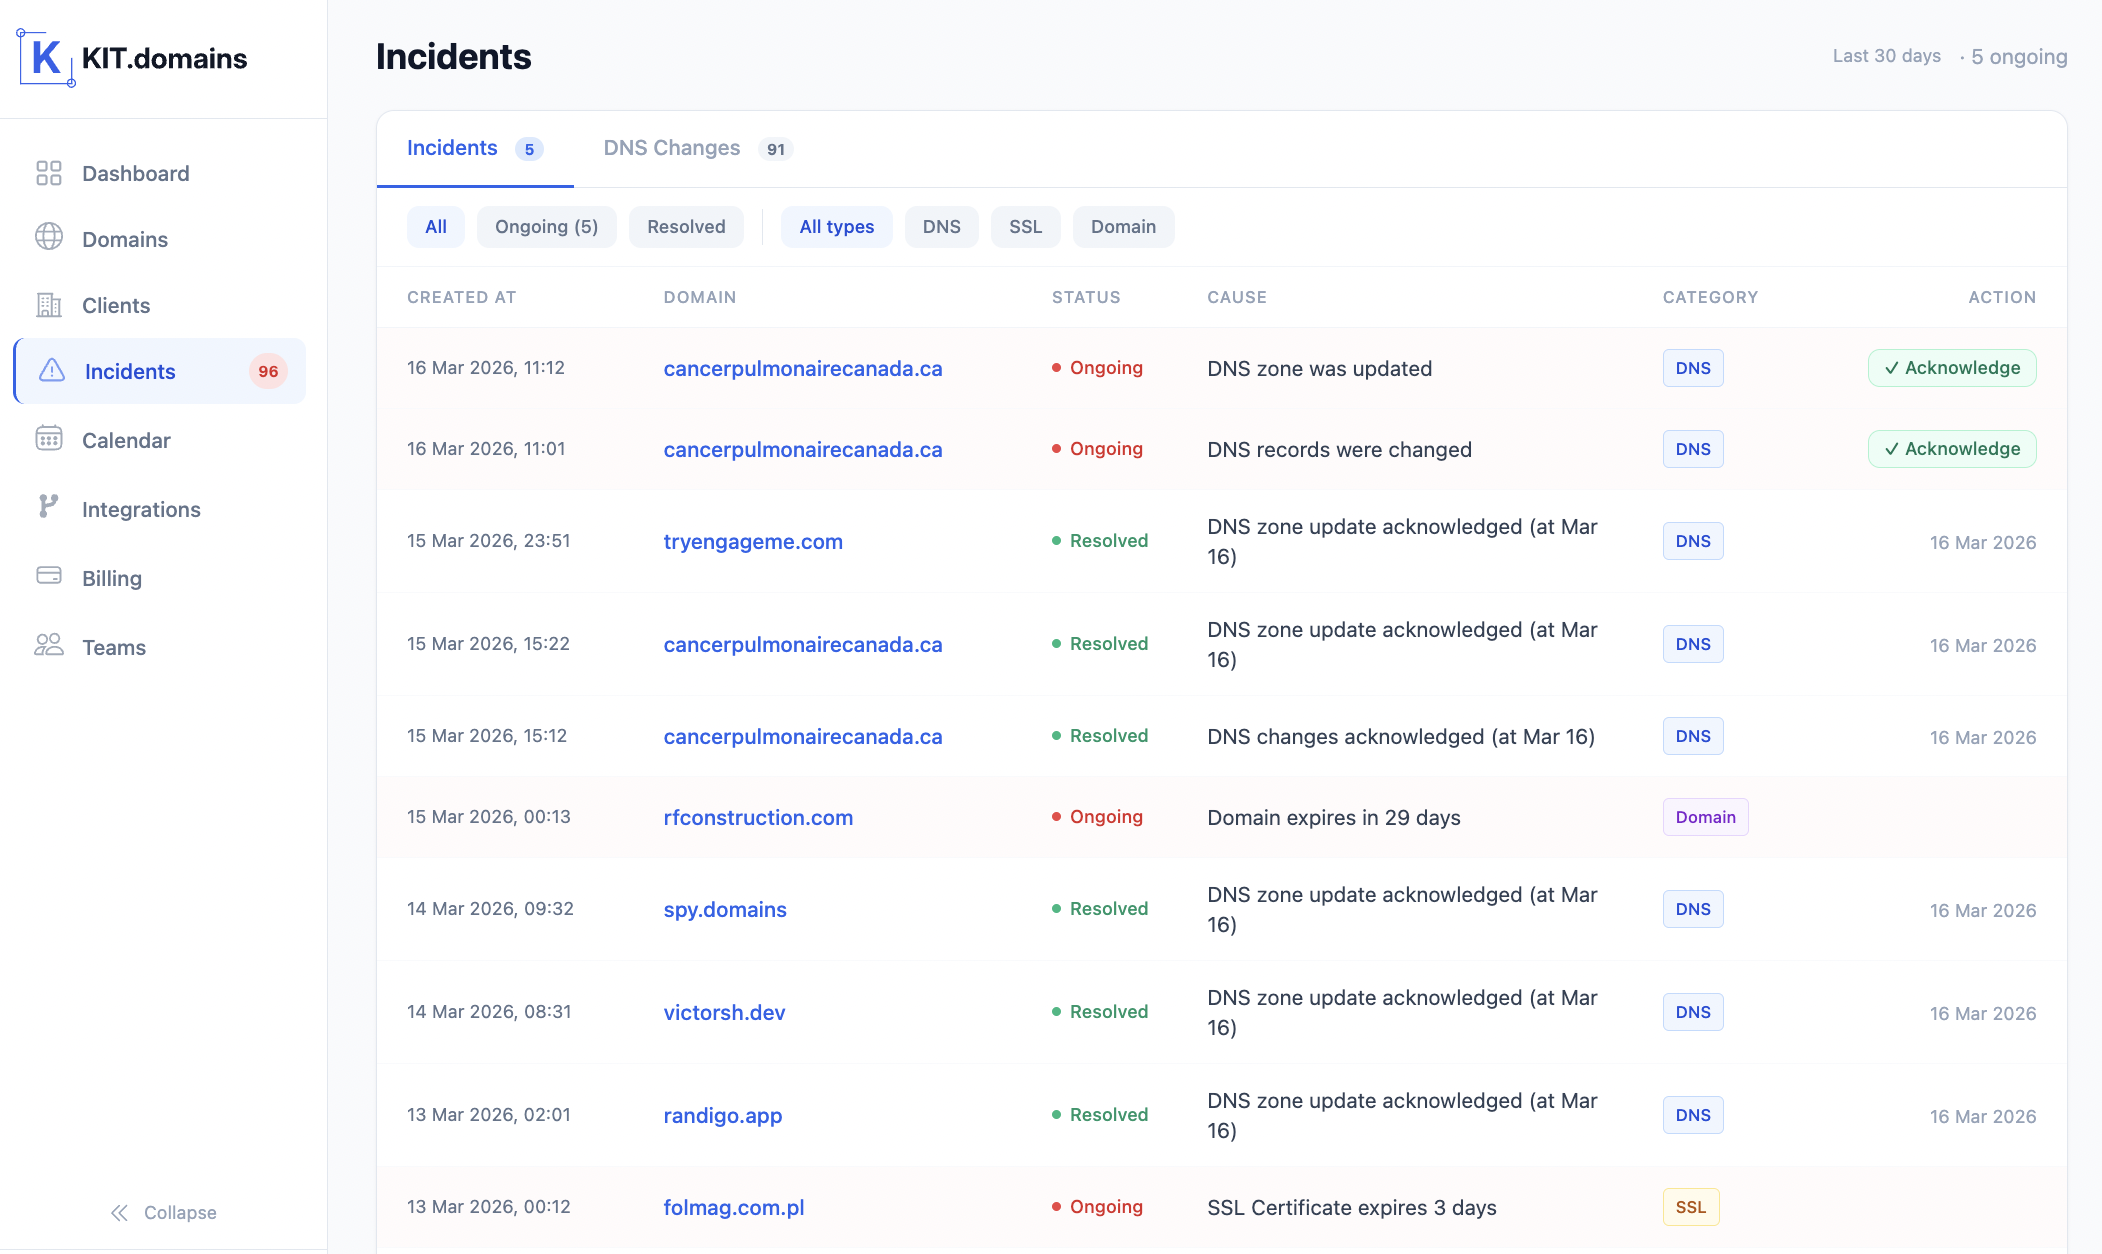The image size is (2102, 1254).
Task: Click "SSL Certificate expires 3 days" cause
Action: tap(1352, 1207)
